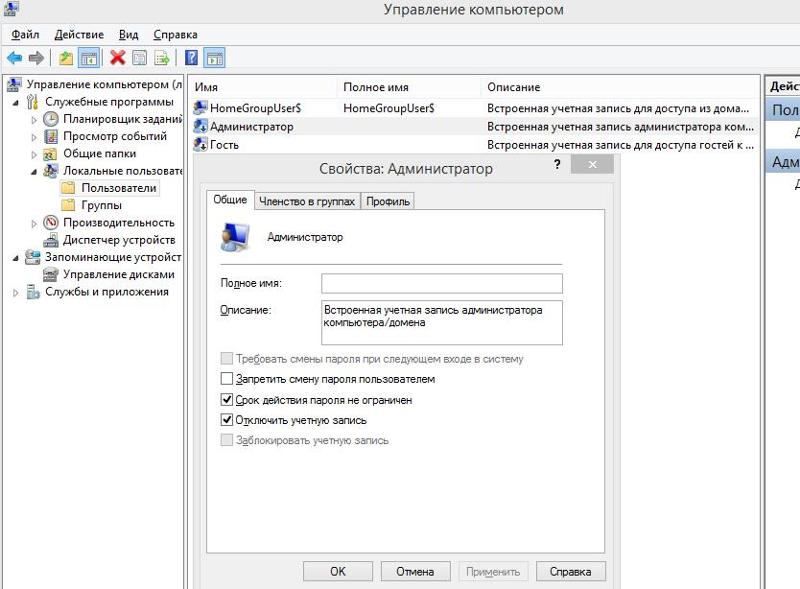Click the Служебные программы tools icon
800x589 pixels.
[x=33, y=102]
